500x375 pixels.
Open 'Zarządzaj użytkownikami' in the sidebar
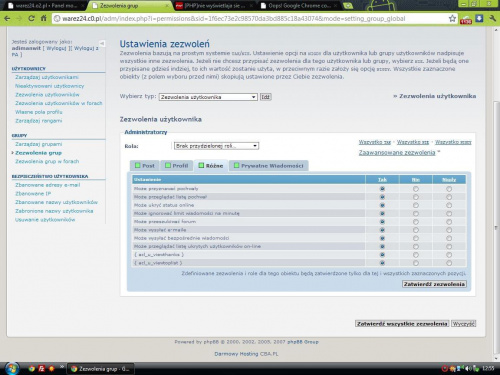pos(47,77)
